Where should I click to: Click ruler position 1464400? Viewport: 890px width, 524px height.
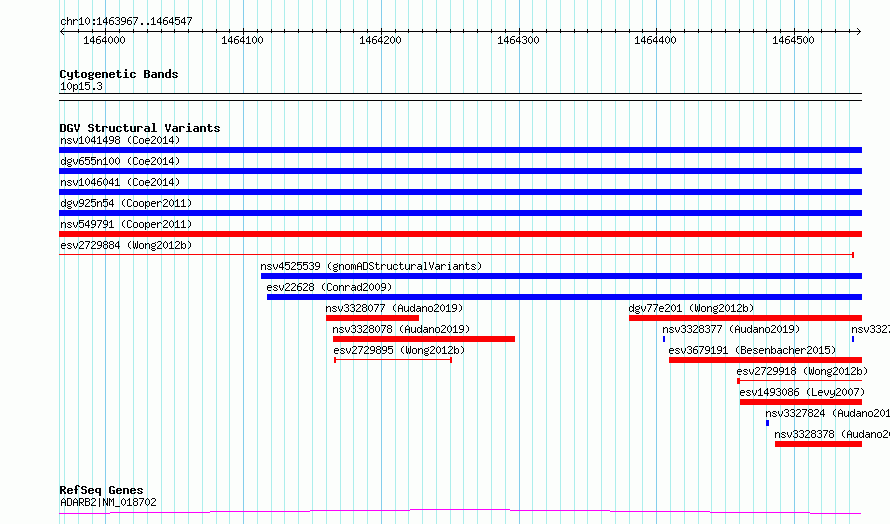coord(656,40)
